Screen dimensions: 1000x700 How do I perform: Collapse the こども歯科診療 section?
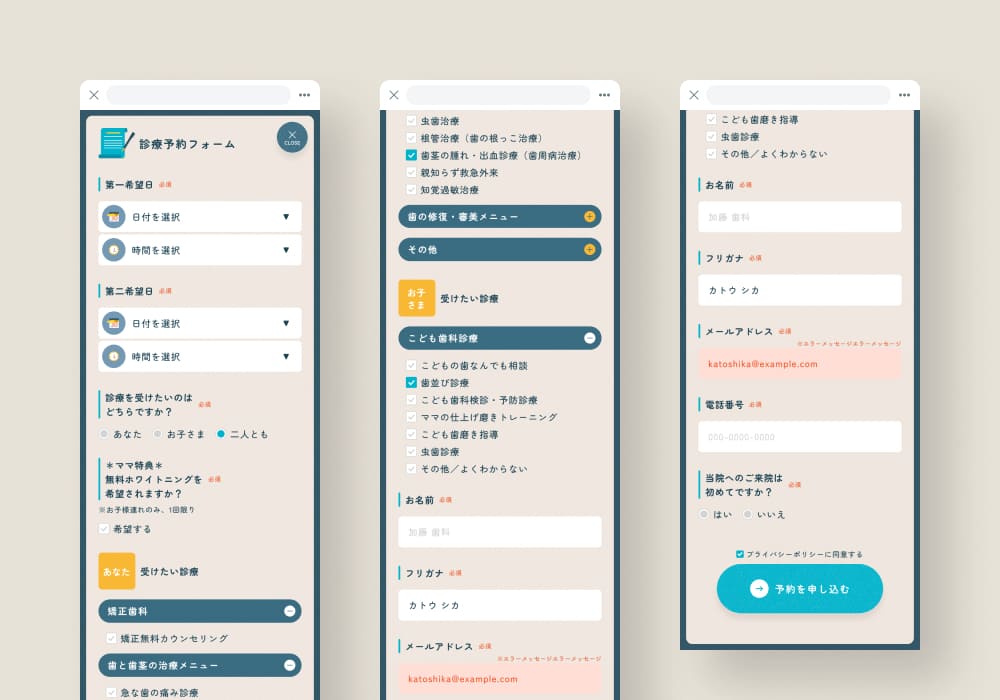[589, 338]
